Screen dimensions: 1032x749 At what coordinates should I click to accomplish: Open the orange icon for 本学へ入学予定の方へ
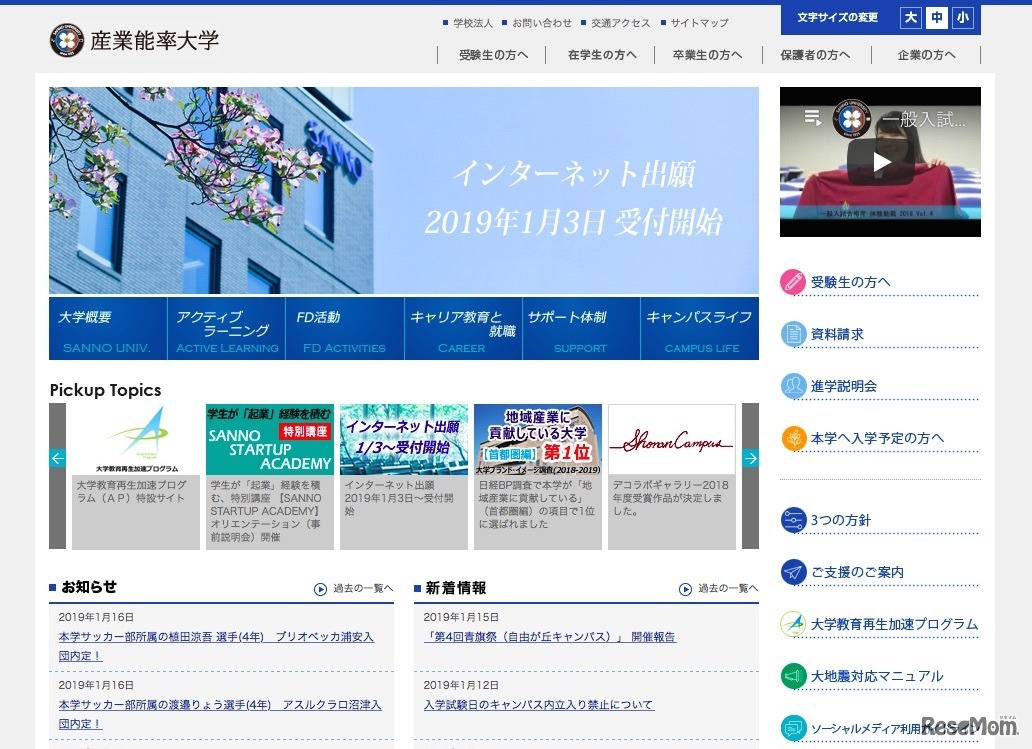point(792,437)
